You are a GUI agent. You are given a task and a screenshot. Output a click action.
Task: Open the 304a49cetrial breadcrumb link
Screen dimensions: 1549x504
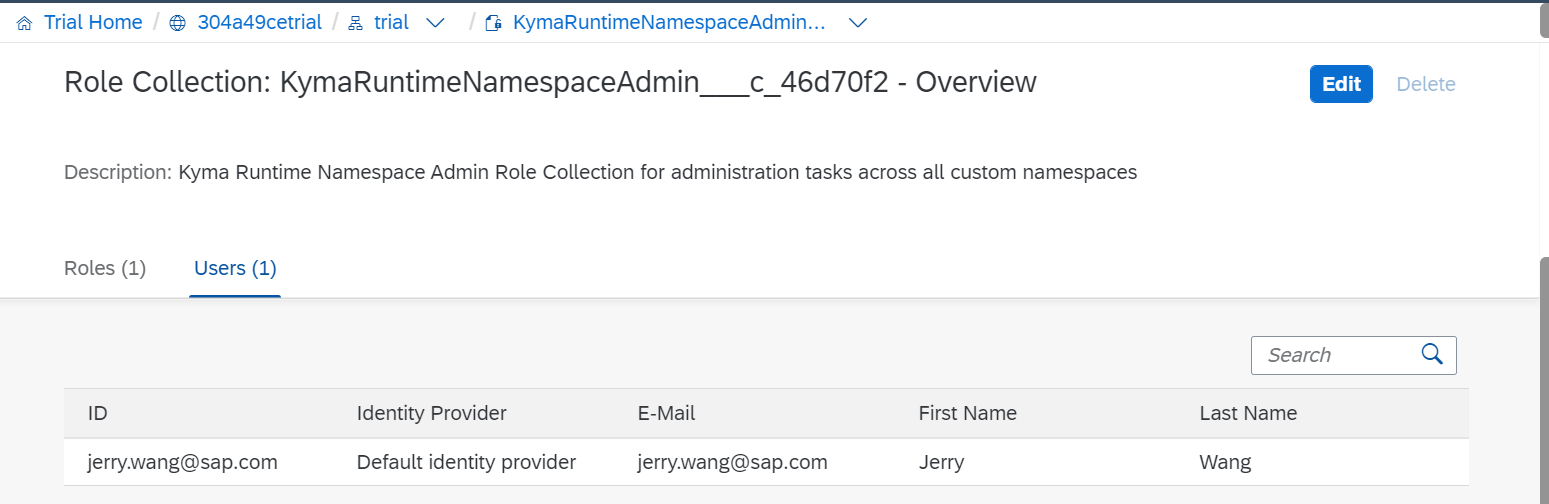click(x=260, y=22)
